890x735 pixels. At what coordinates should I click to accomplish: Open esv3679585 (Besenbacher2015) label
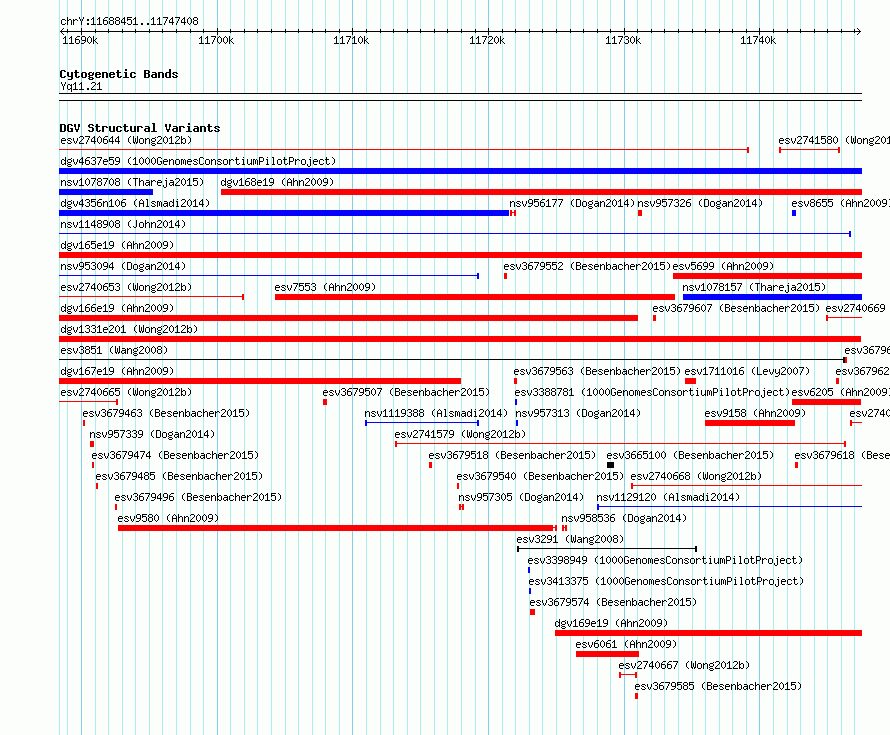pos(718,686)
